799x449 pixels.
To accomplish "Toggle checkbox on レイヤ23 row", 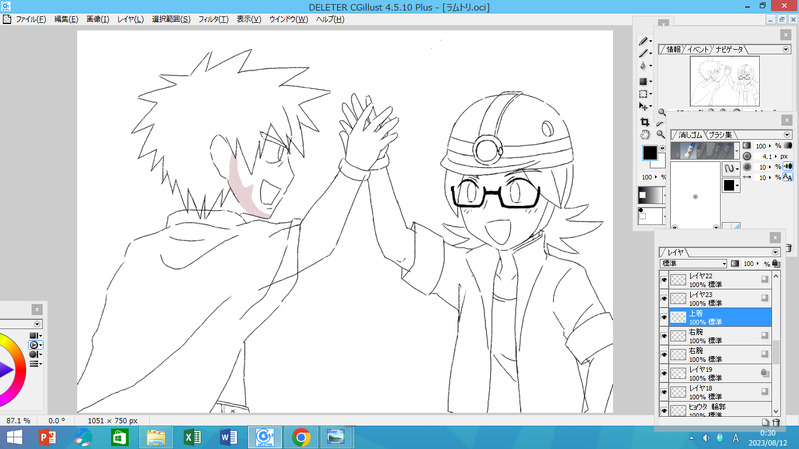I will (765, 298).
